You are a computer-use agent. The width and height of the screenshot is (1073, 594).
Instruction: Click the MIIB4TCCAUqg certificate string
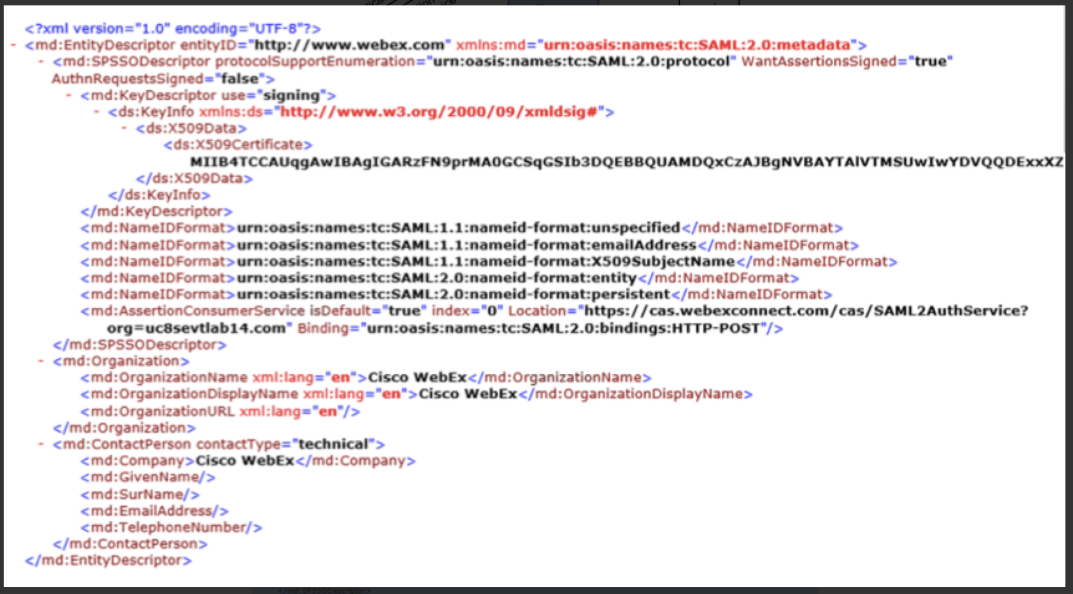tap(626, 162)
